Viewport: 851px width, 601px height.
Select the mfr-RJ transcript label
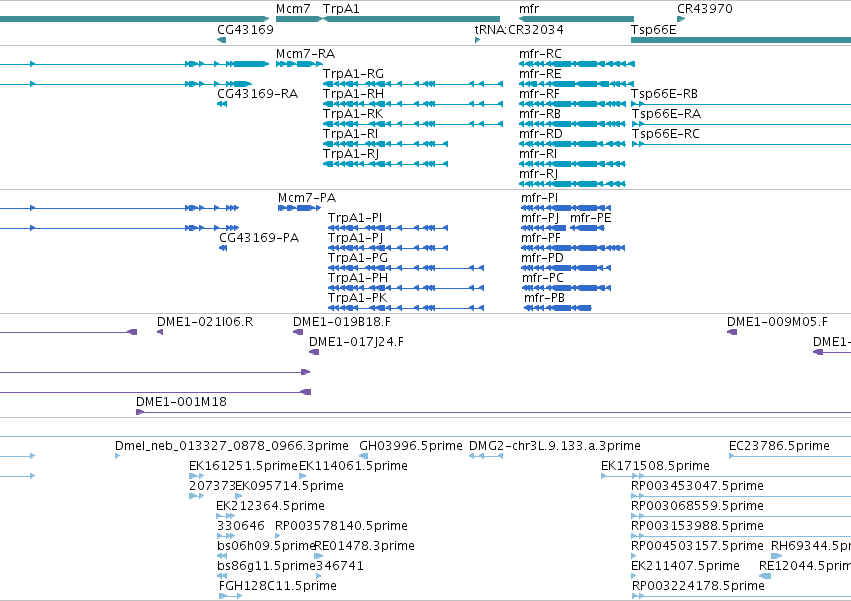538,174
